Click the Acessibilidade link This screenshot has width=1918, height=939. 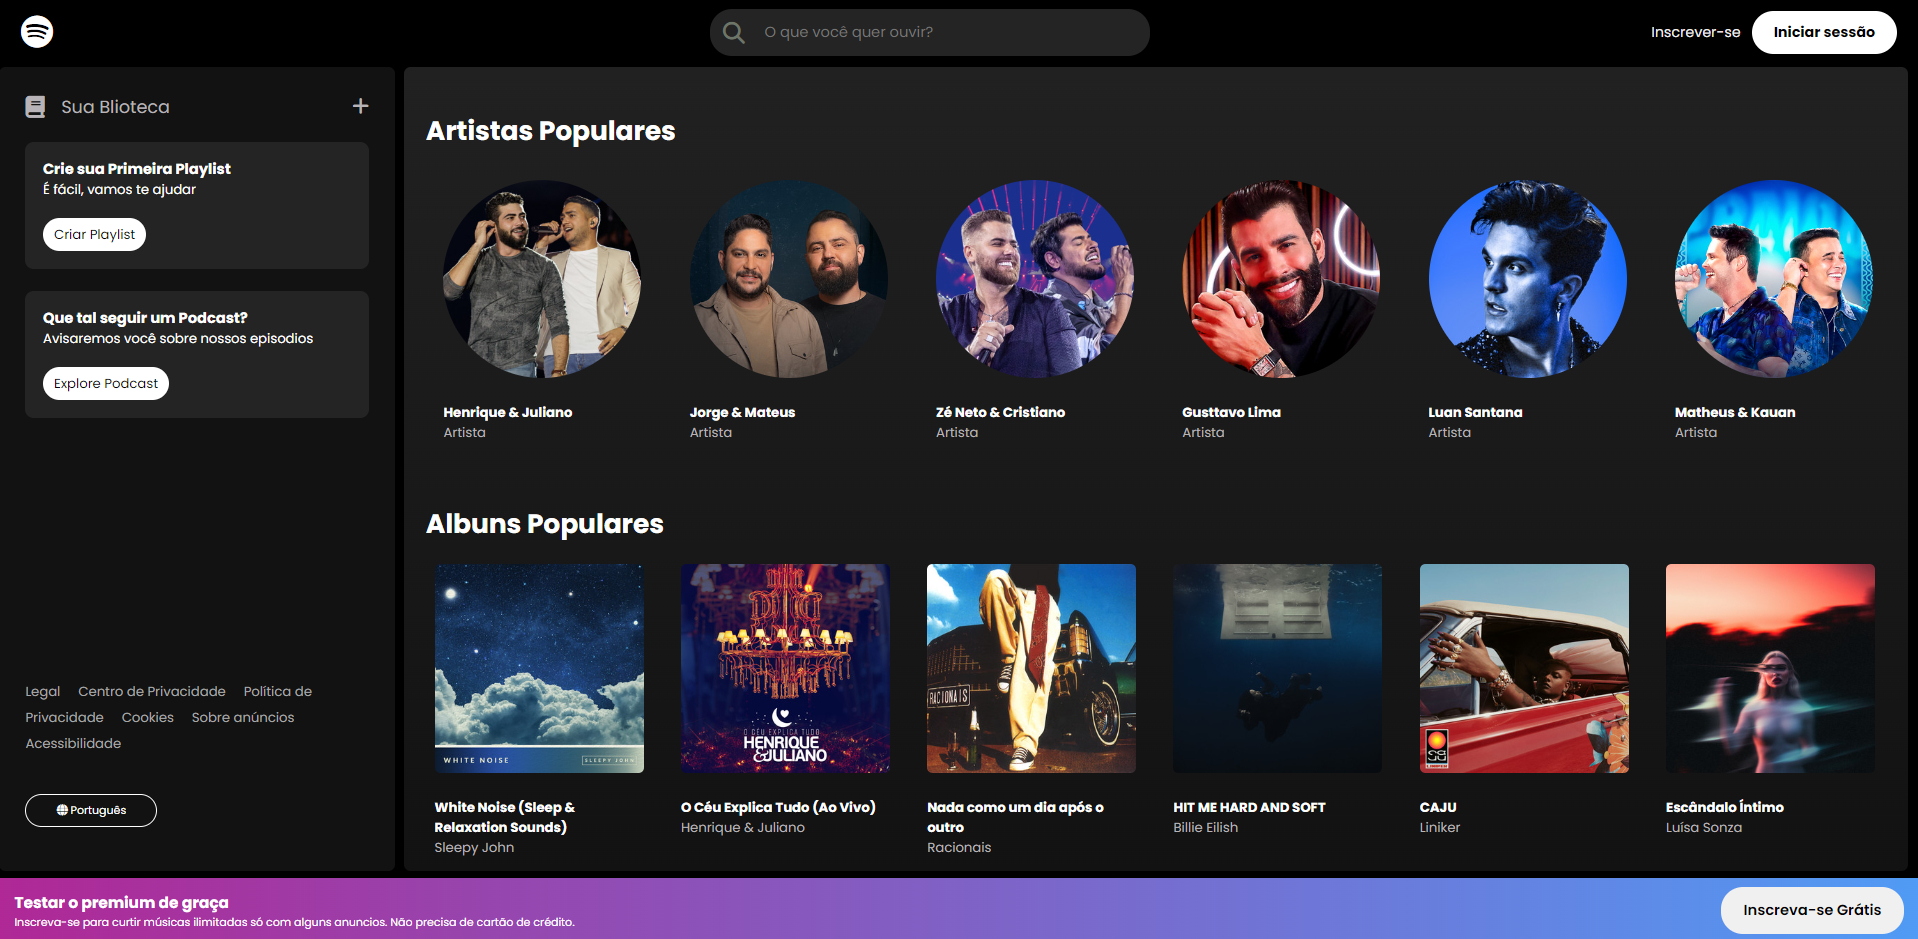pyautogui.click(x=72, y=743)
